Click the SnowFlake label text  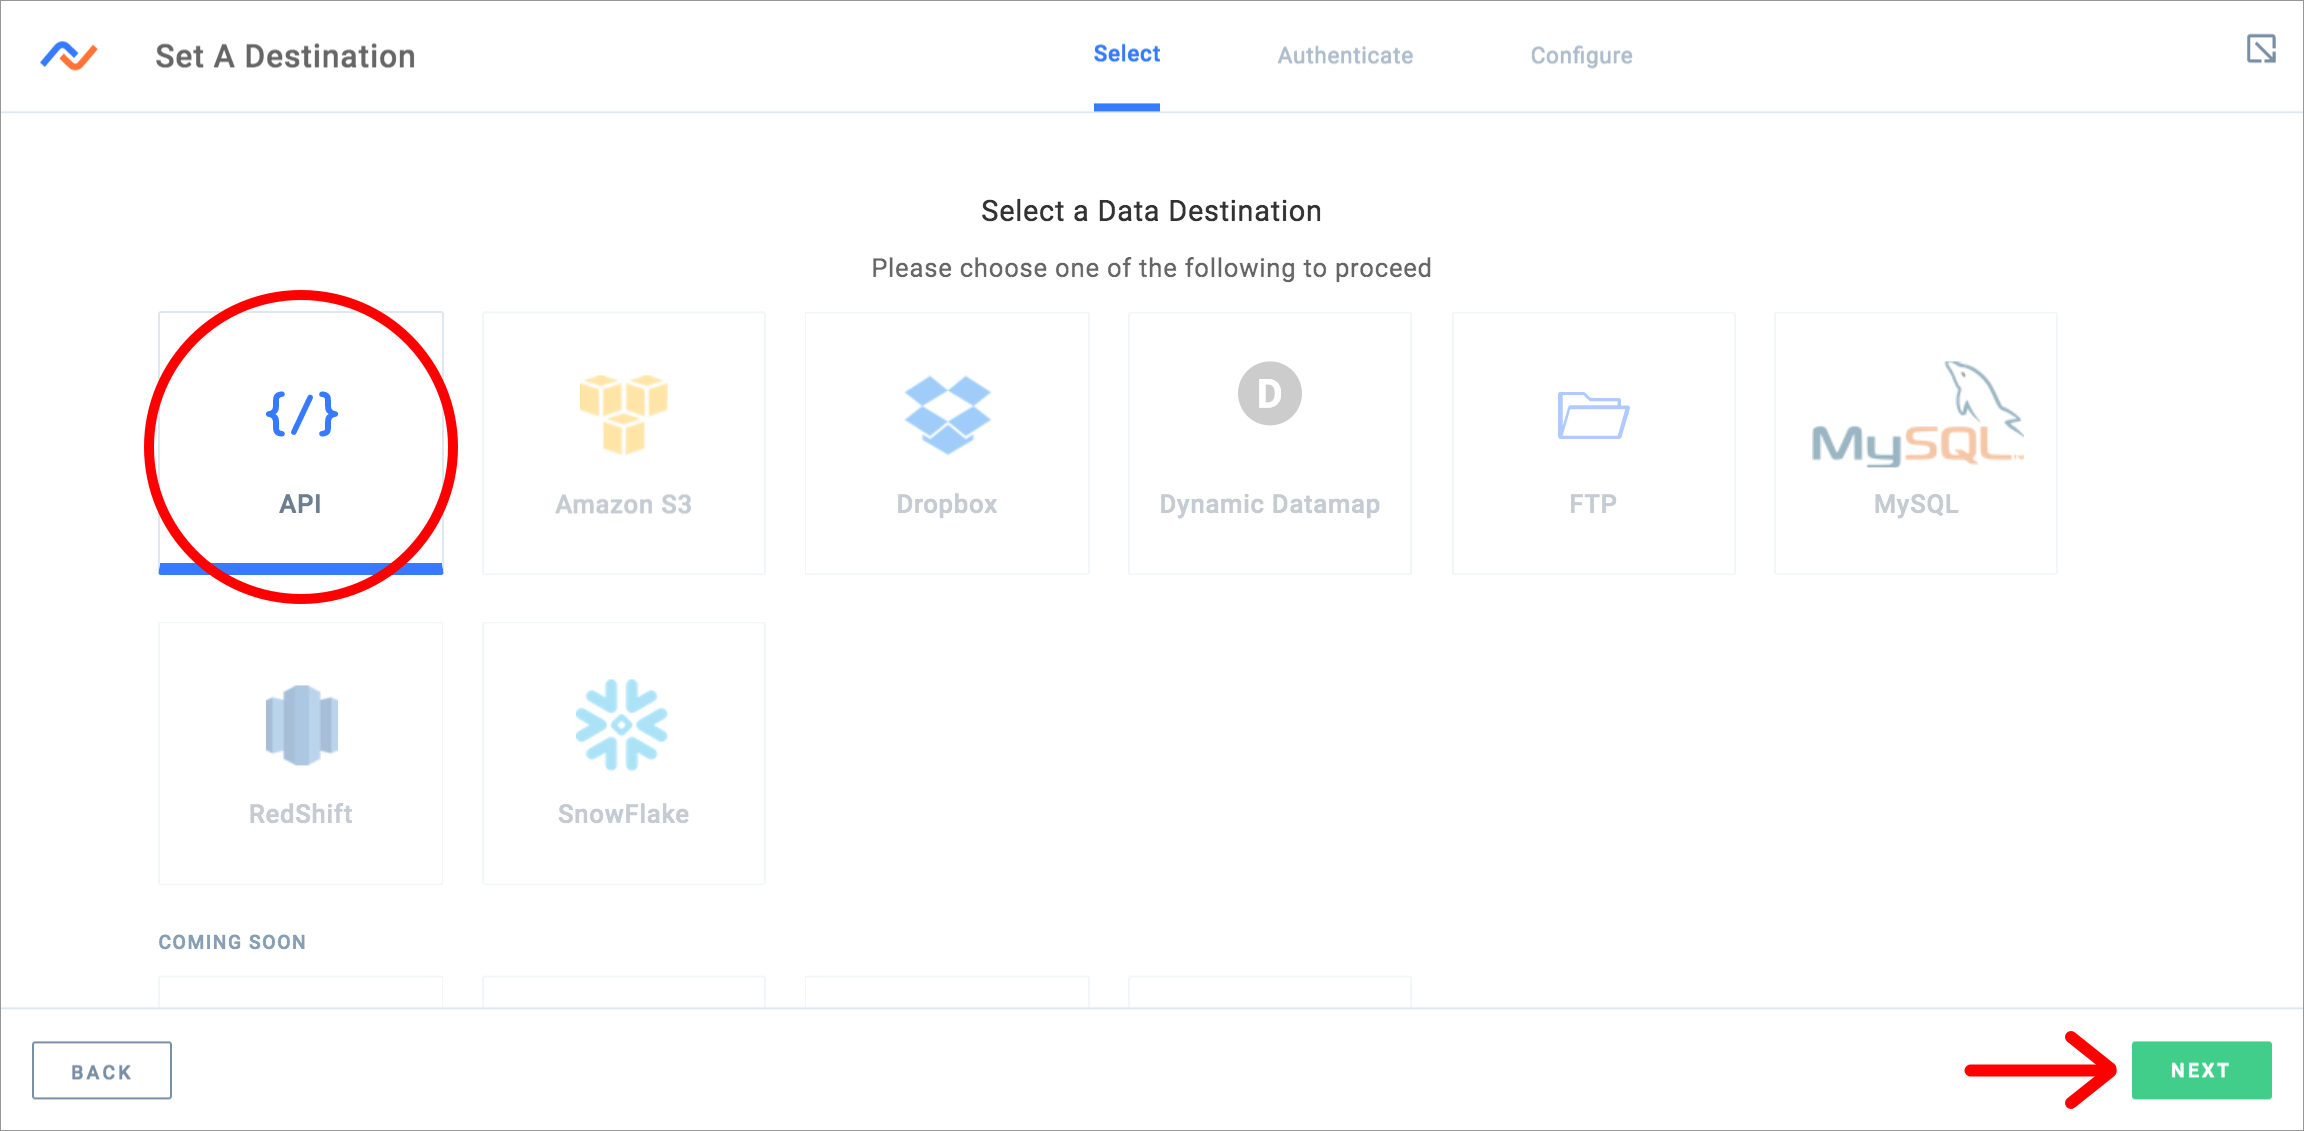point(623,814)
